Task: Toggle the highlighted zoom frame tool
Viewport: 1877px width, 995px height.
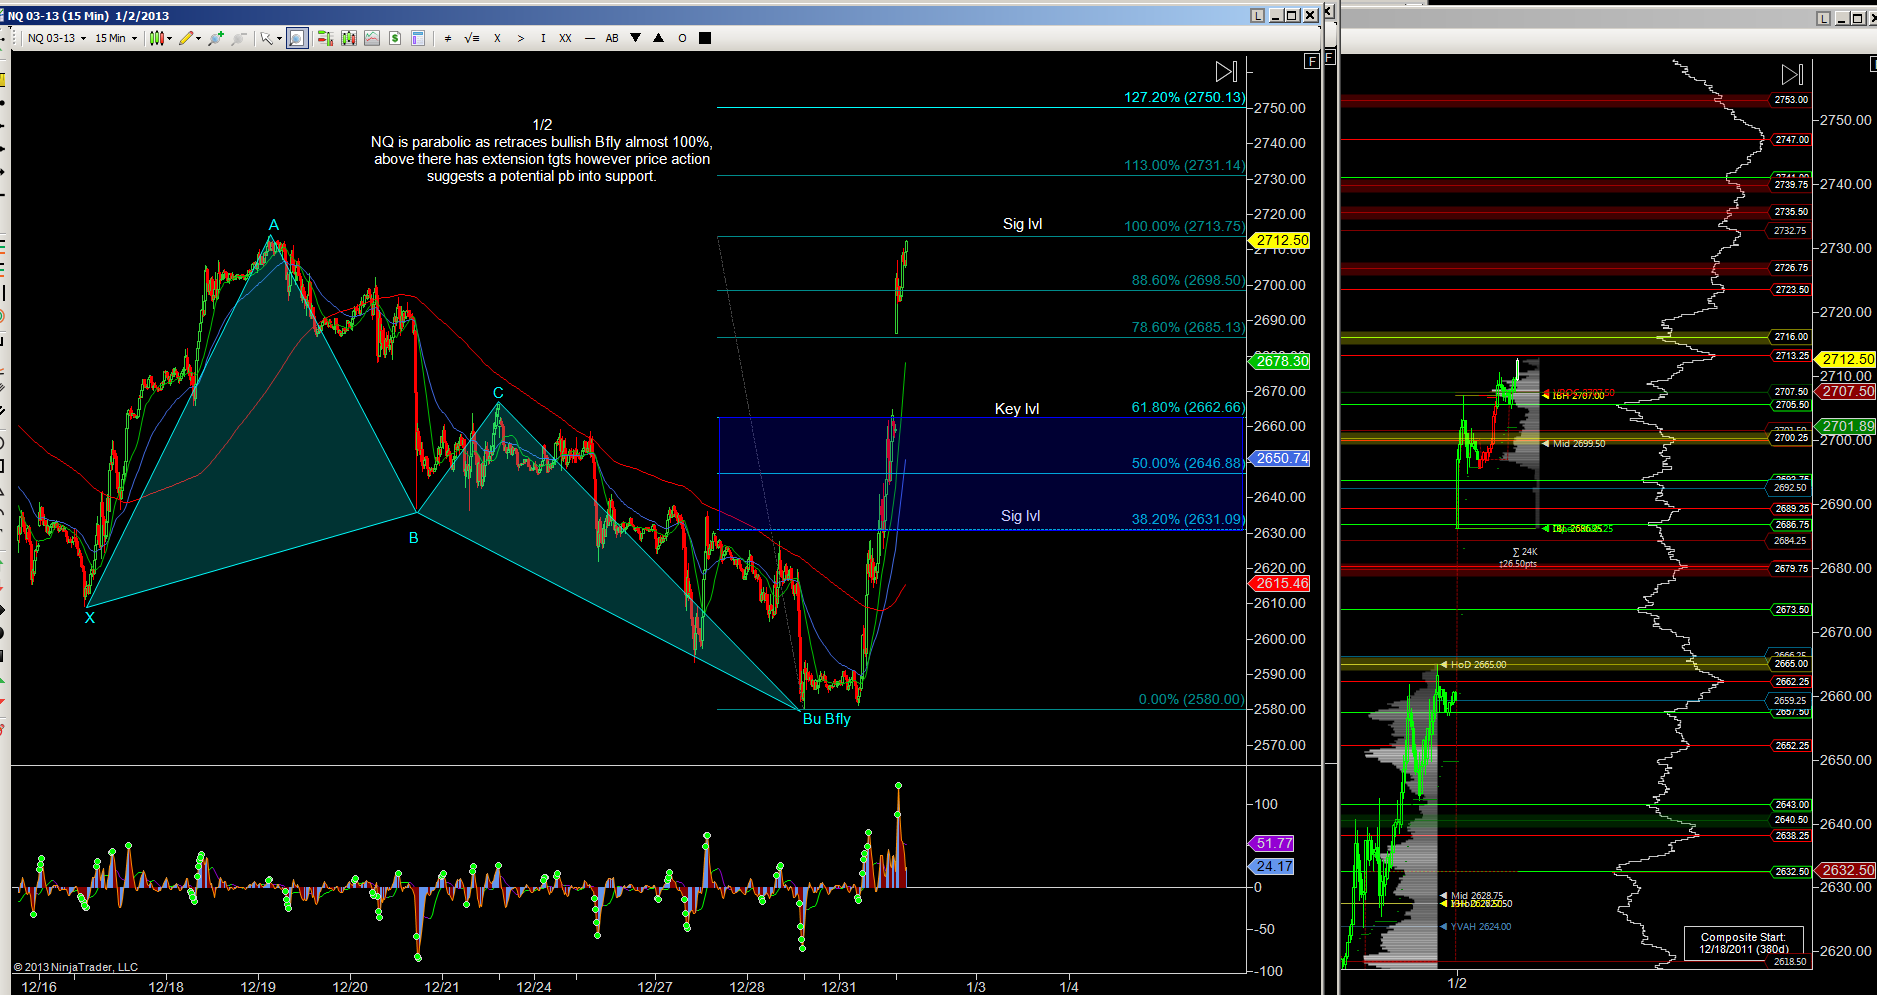Action: pyautogui.click(x=297, y=38)
